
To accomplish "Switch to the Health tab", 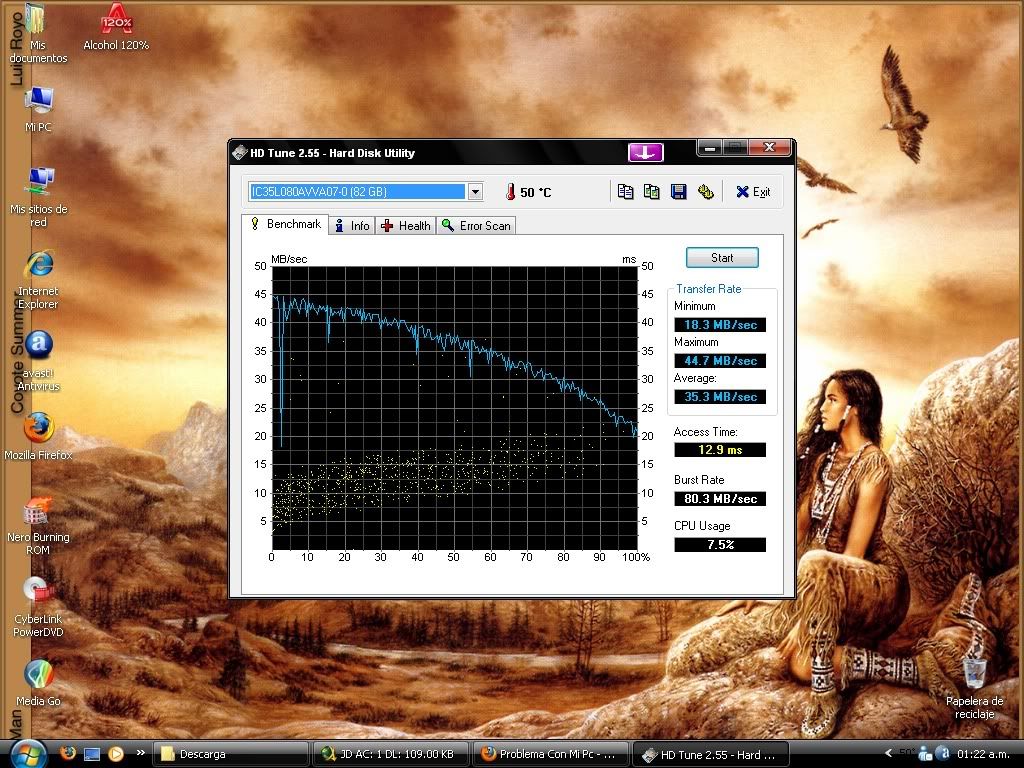I will 406,225.
